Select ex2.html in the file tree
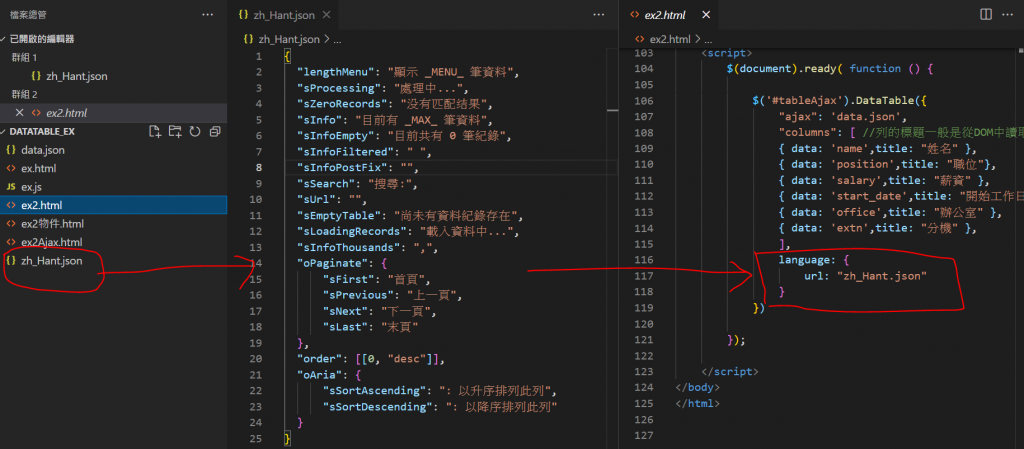 (41, 205)
